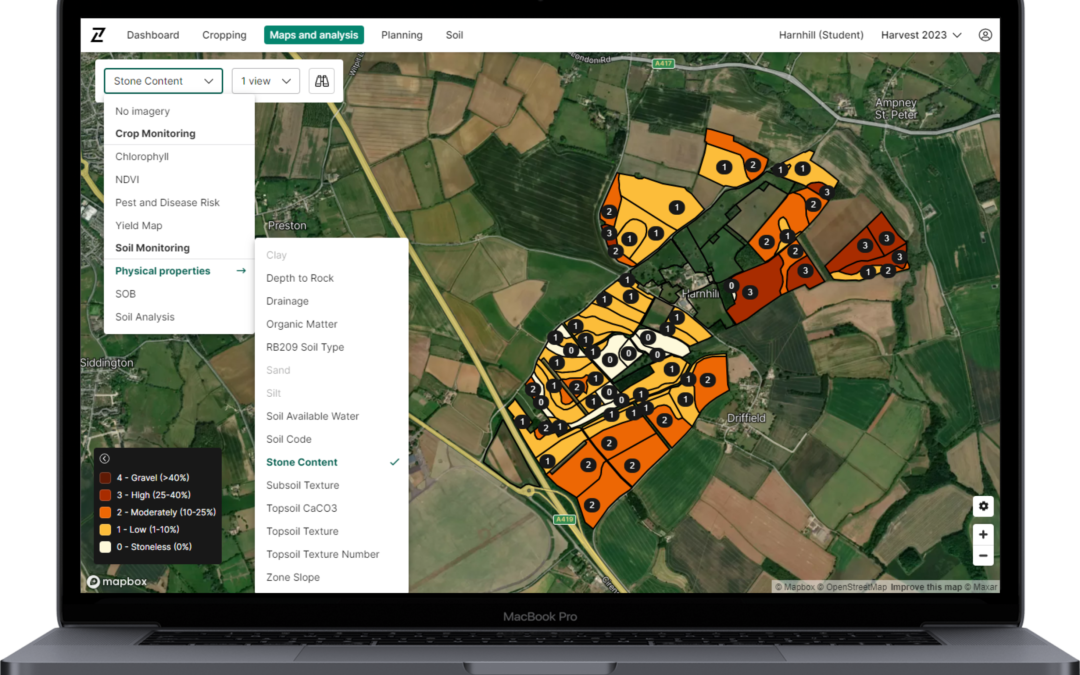This screenshot has height=675, width=1080.
Task: Open the Soil tab
Action: click(454, 34)
